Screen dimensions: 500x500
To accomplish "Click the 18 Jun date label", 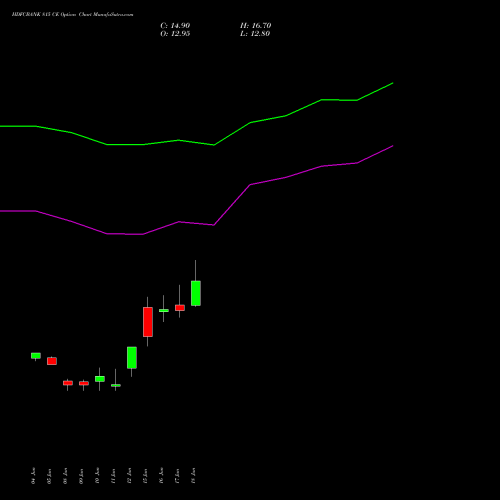I will tap(193, 476).
